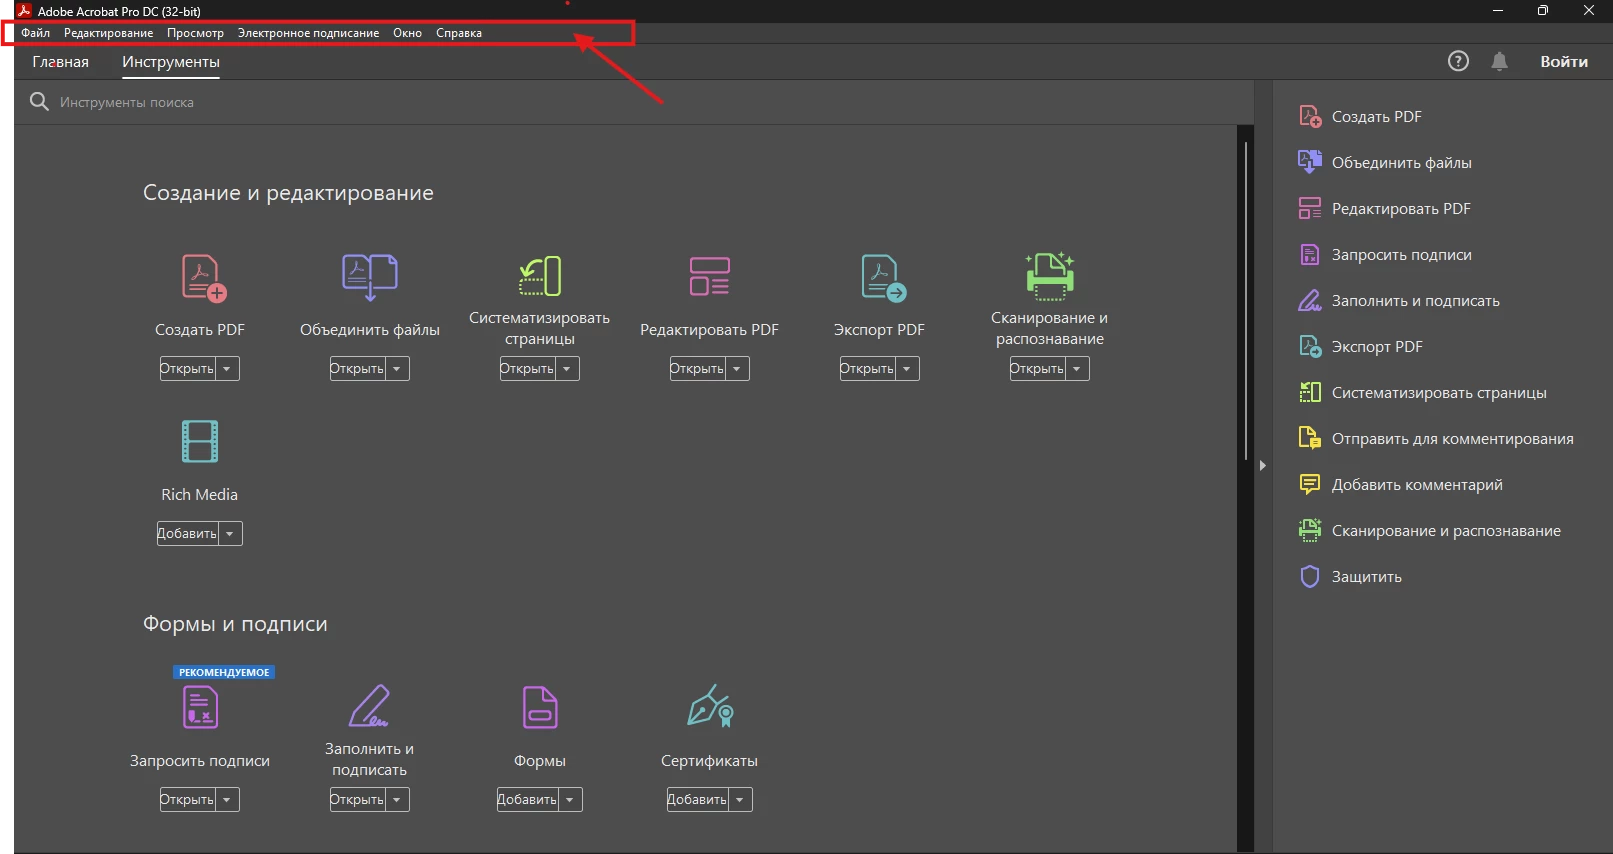Click the help question mark icon
1613x854 pixels.
(x=1458, y=61)
